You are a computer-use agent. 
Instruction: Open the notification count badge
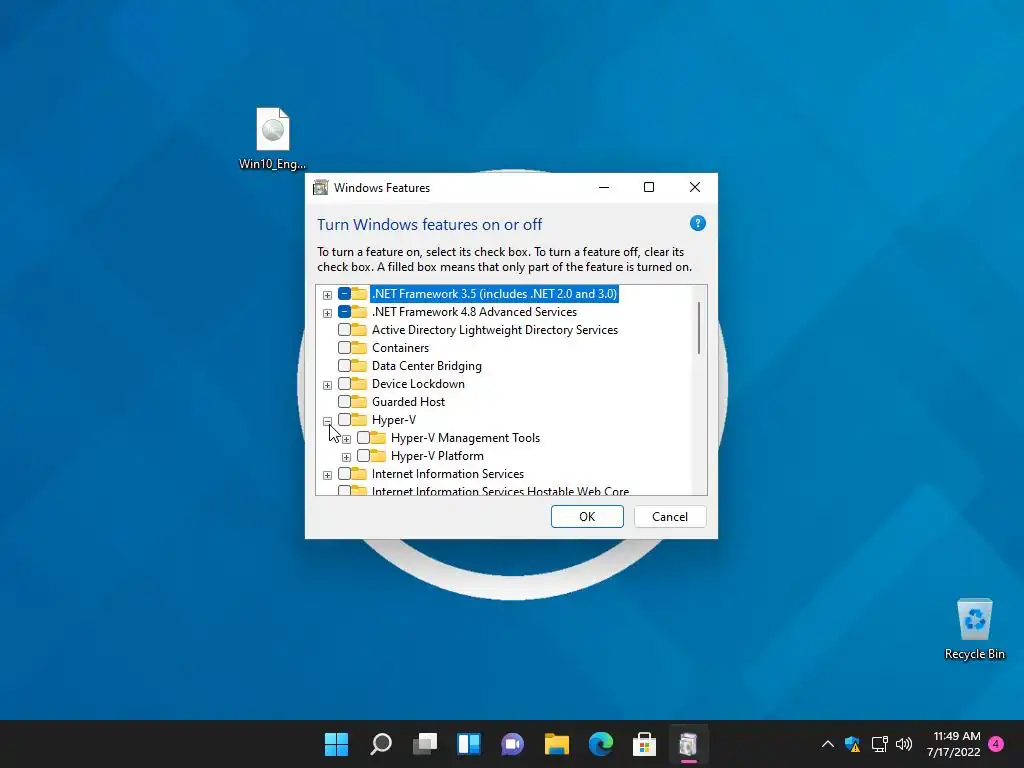[x=996, y=744]
